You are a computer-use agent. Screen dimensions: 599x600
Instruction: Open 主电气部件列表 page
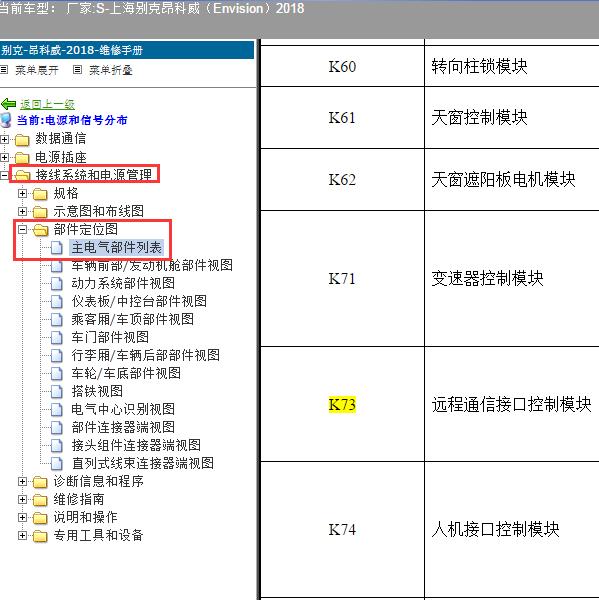116,248
